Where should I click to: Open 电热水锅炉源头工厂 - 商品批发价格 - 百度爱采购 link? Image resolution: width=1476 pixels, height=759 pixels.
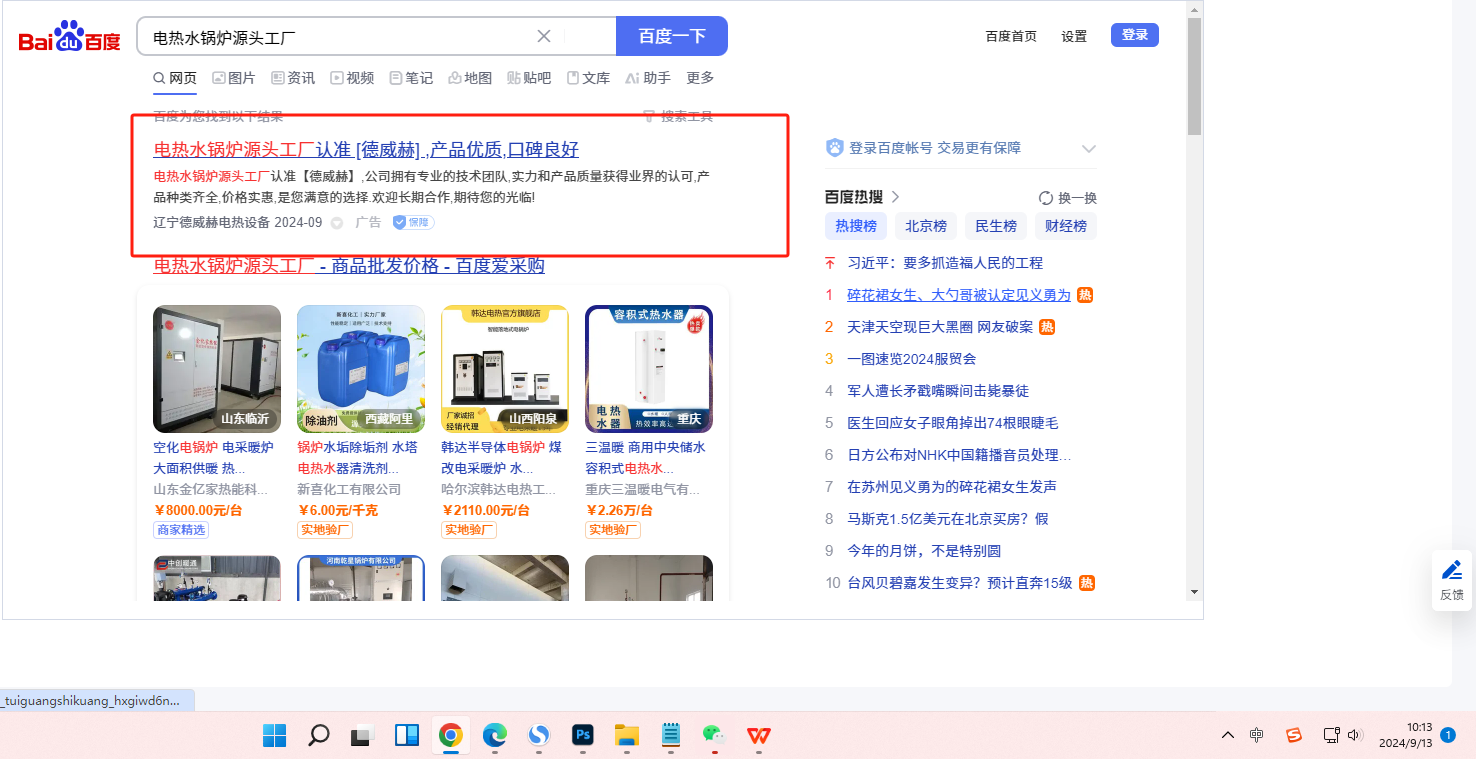349,265
